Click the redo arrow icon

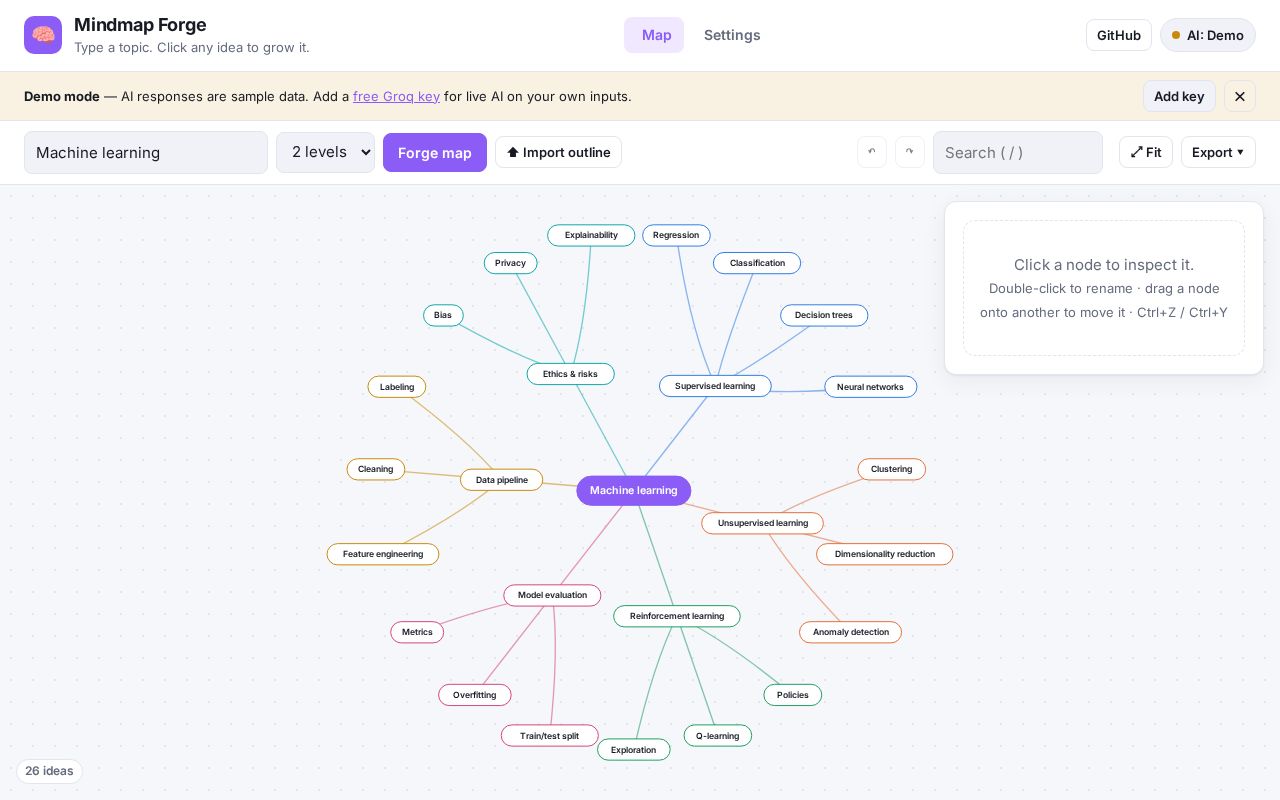coord(909,152)
